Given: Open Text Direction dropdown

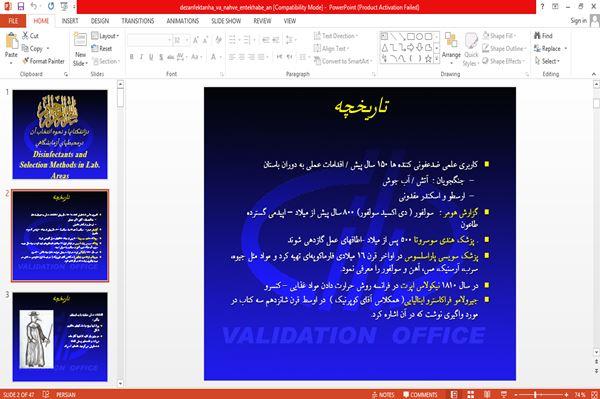Looking at the screenshot, I should point(336,36).
